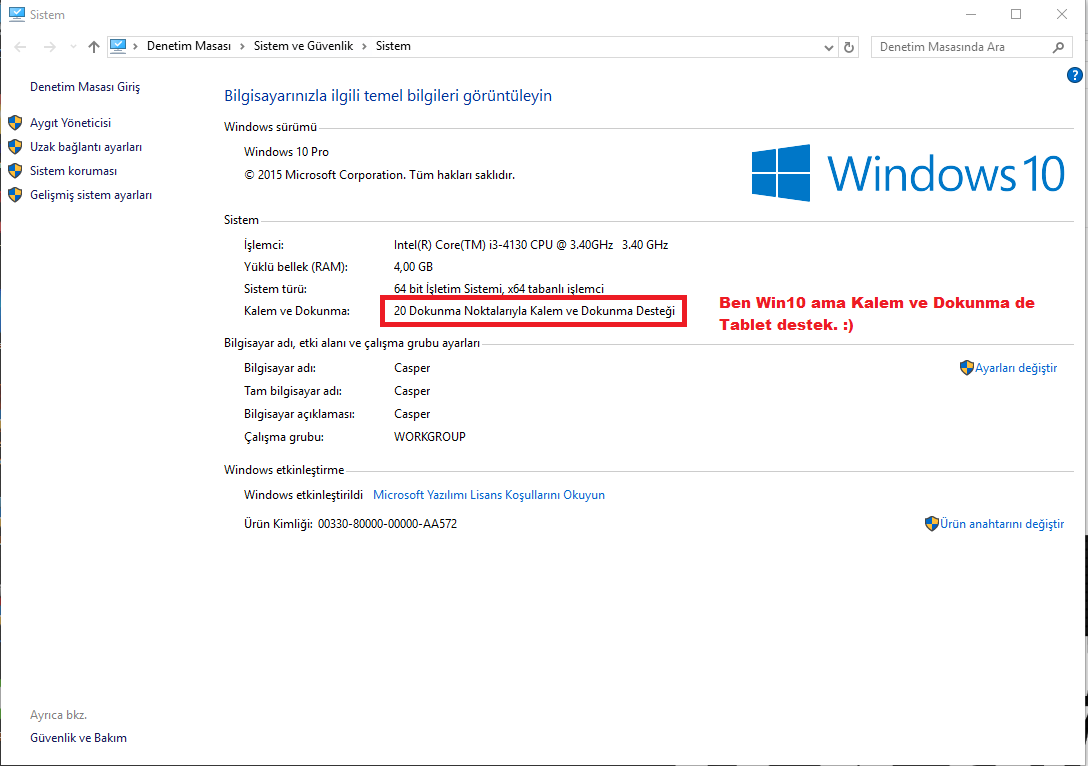Screen dimensions: 1088x766
Task: Open address bar history dropdown
Action: tap(828, 47)
